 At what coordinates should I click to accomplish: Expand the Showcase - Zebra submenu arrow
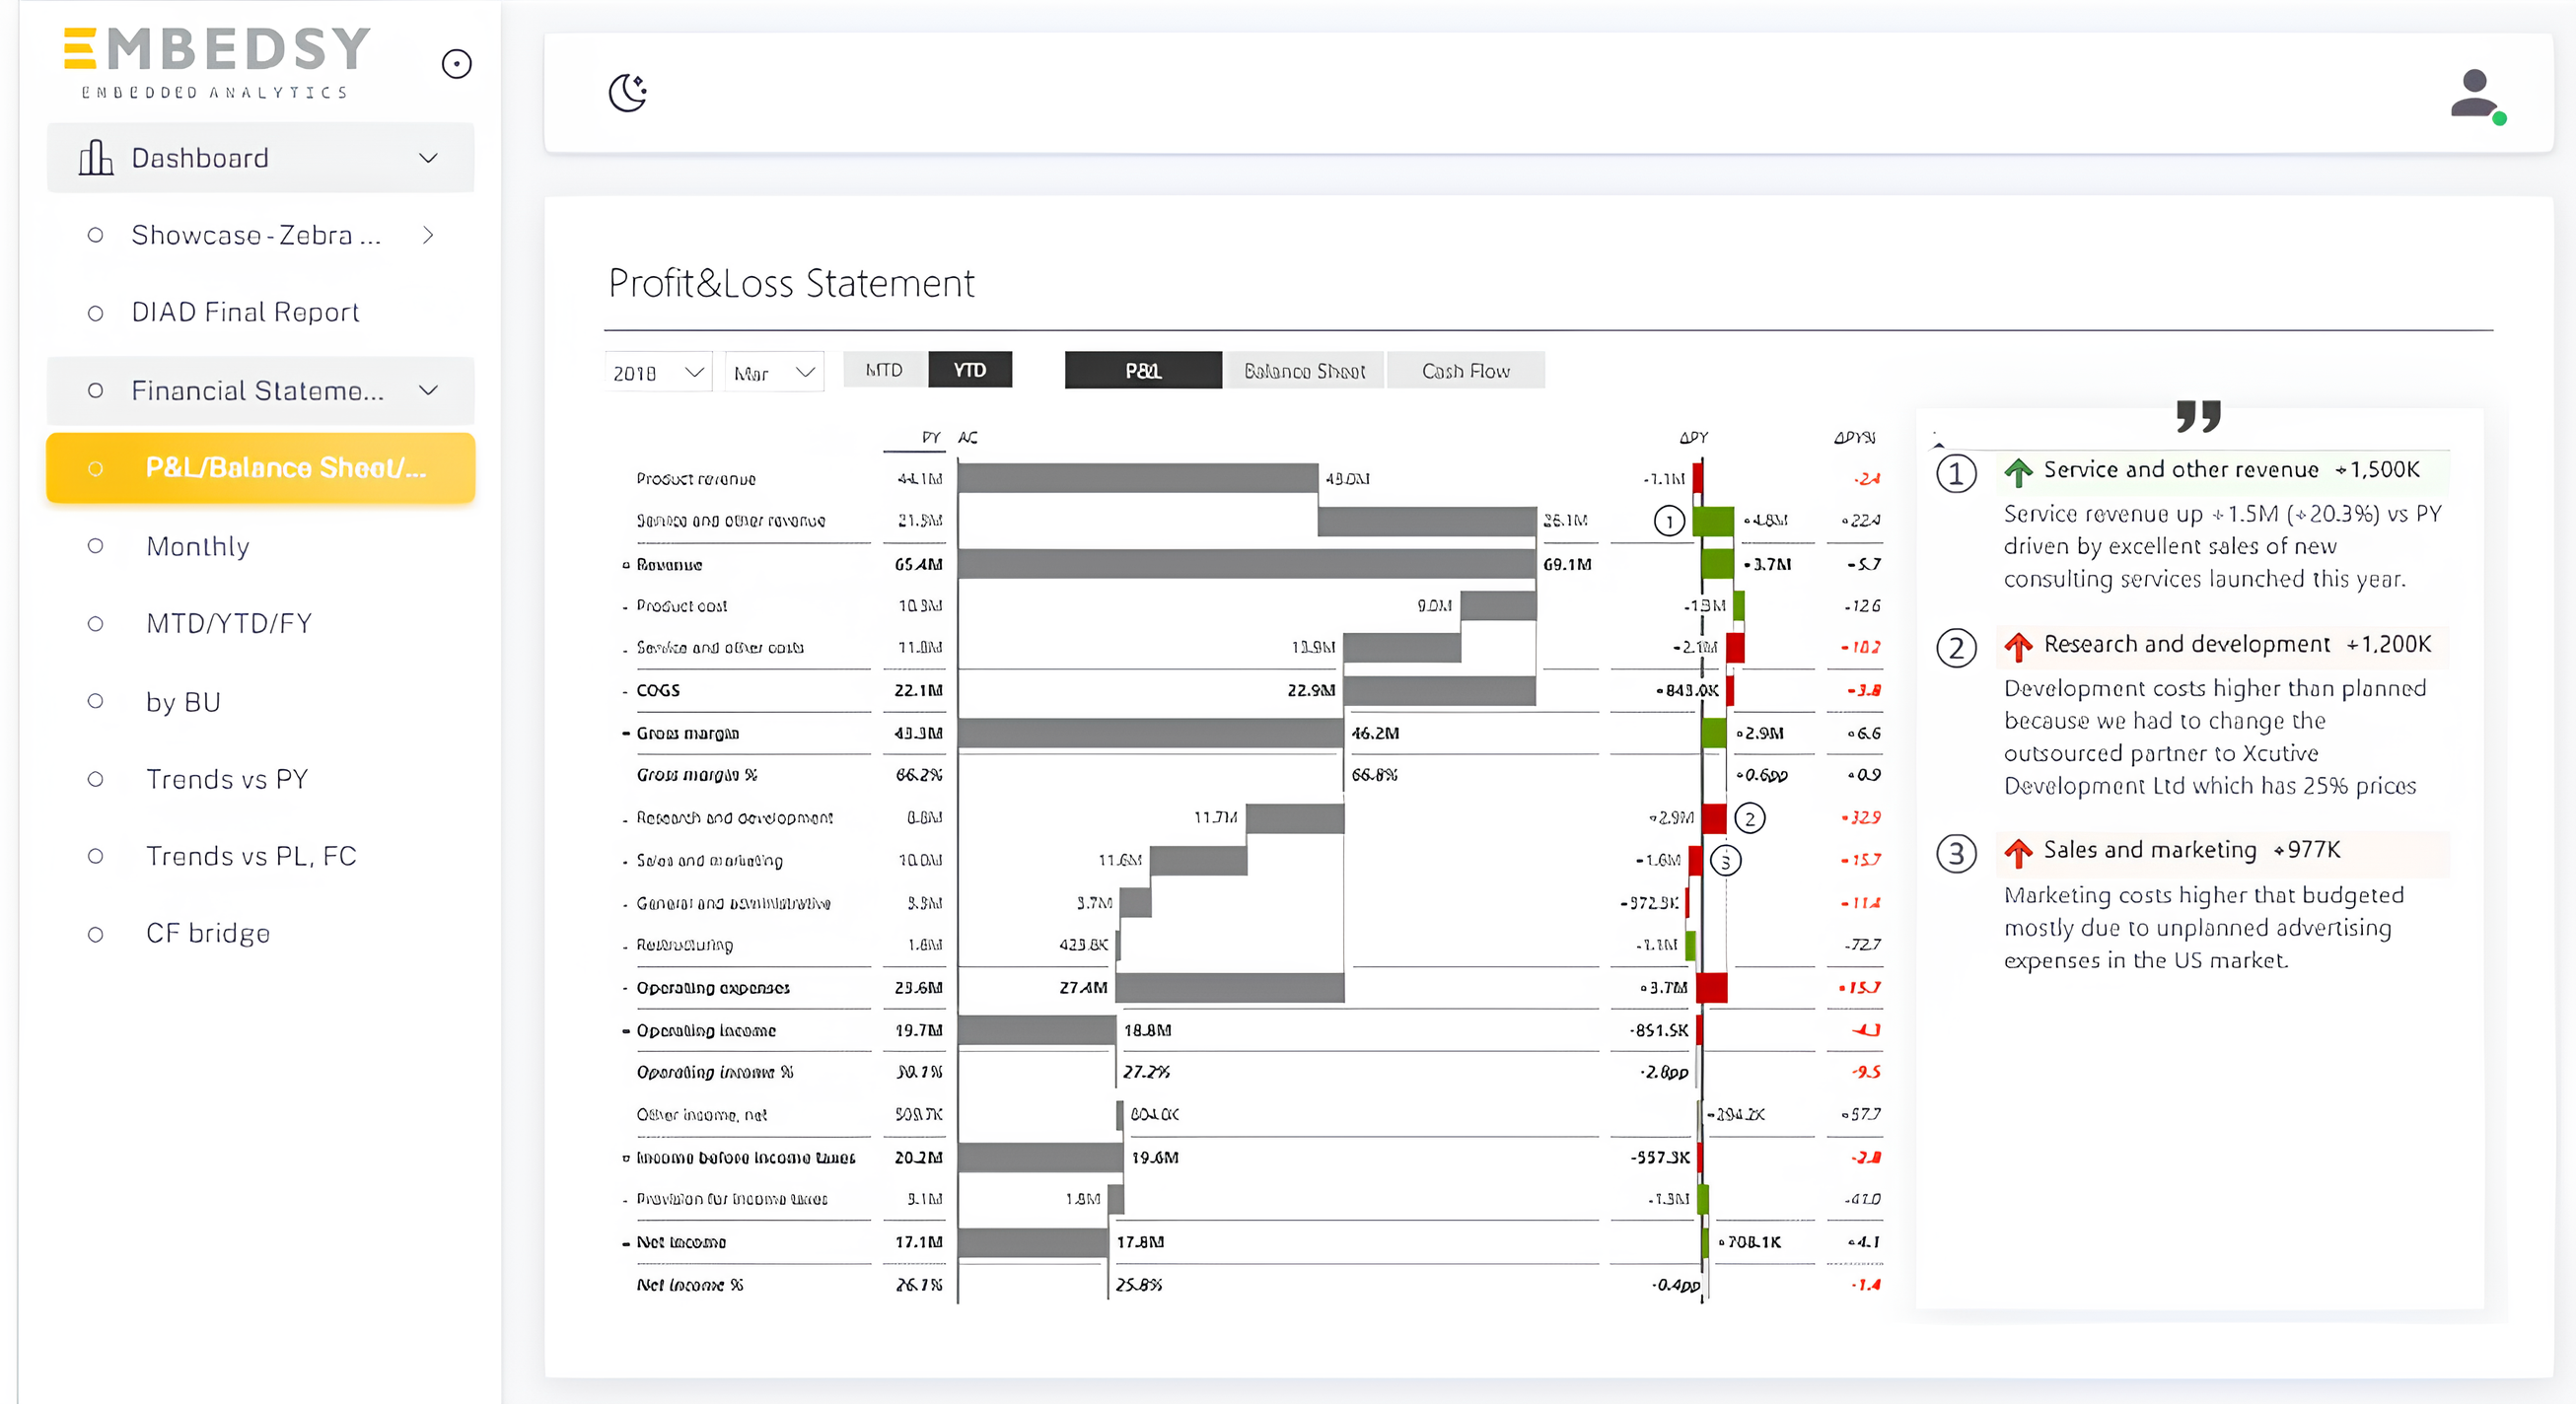428,235
